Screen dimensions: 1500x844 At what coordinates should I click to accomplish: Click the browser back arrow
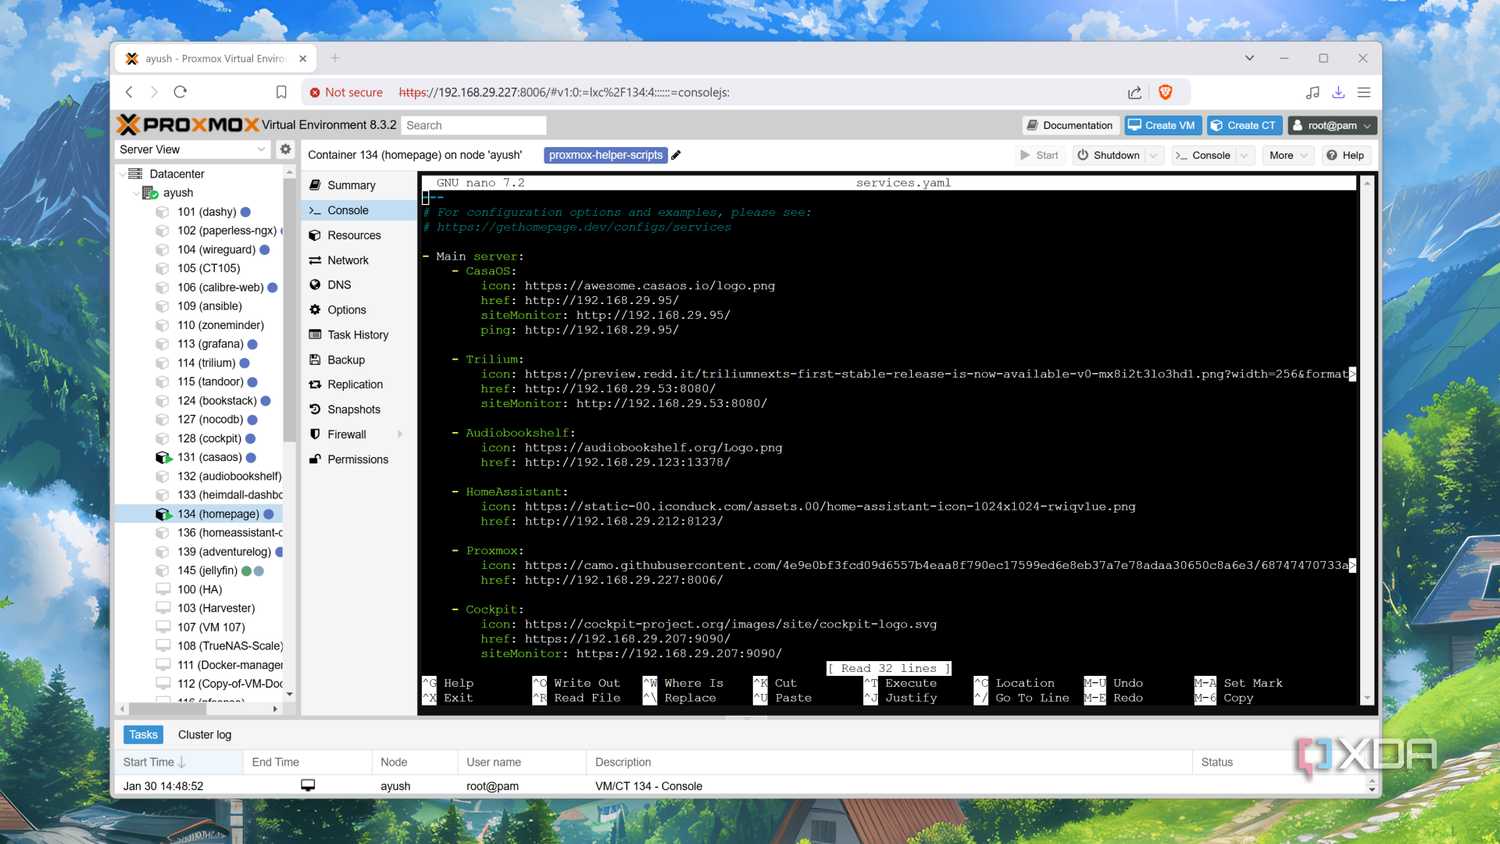click(129, 92)
